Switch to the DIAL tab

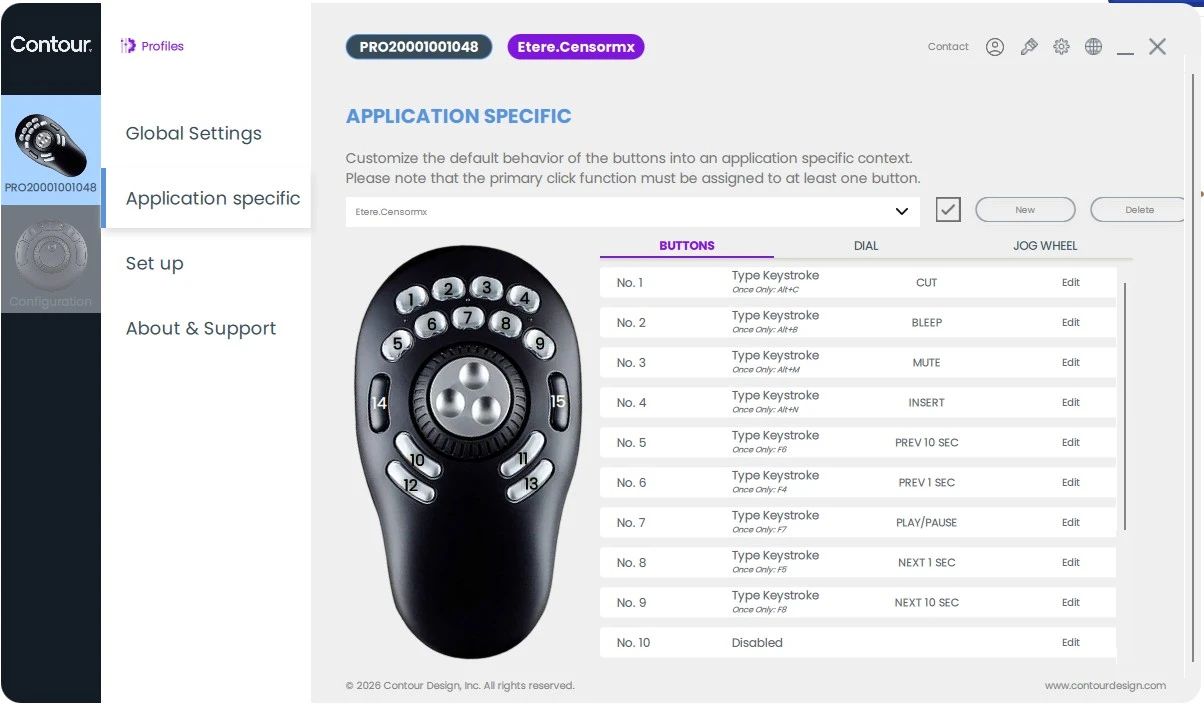click(866, 246)
